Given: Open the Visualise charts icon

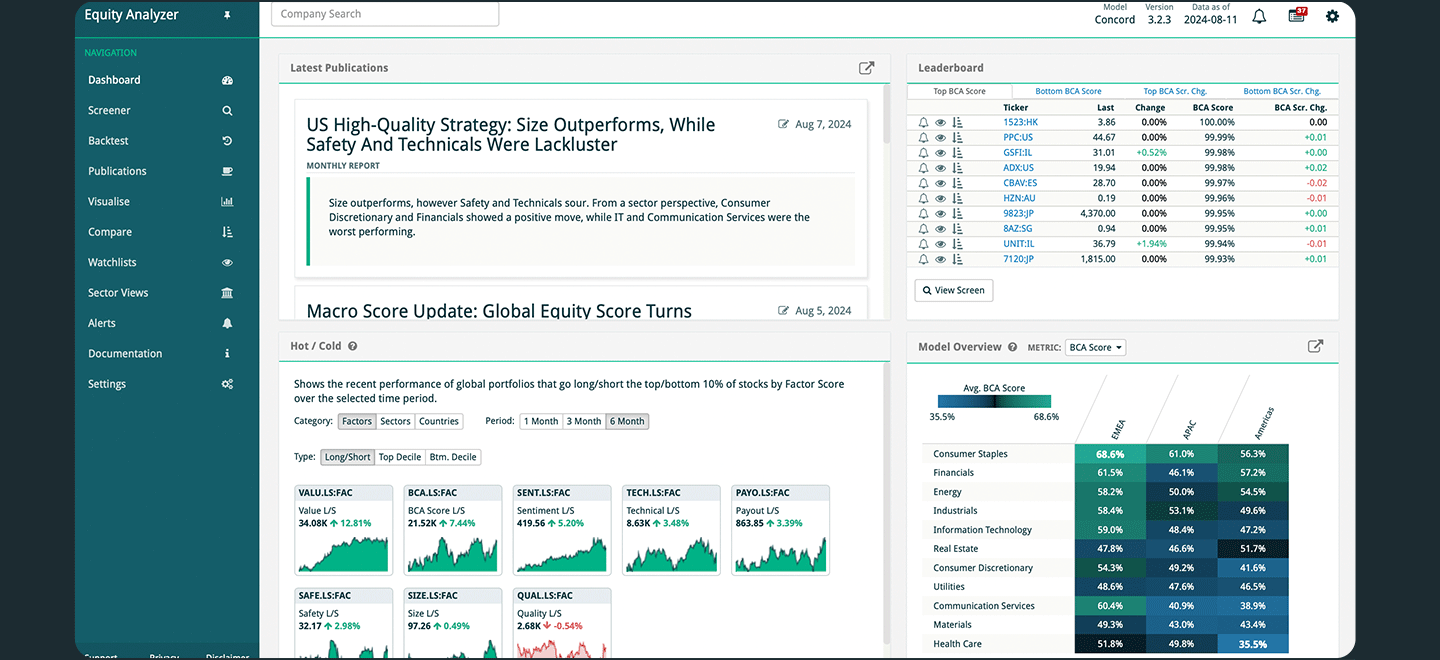Looking at the screenshot, I should coord(227,201).
